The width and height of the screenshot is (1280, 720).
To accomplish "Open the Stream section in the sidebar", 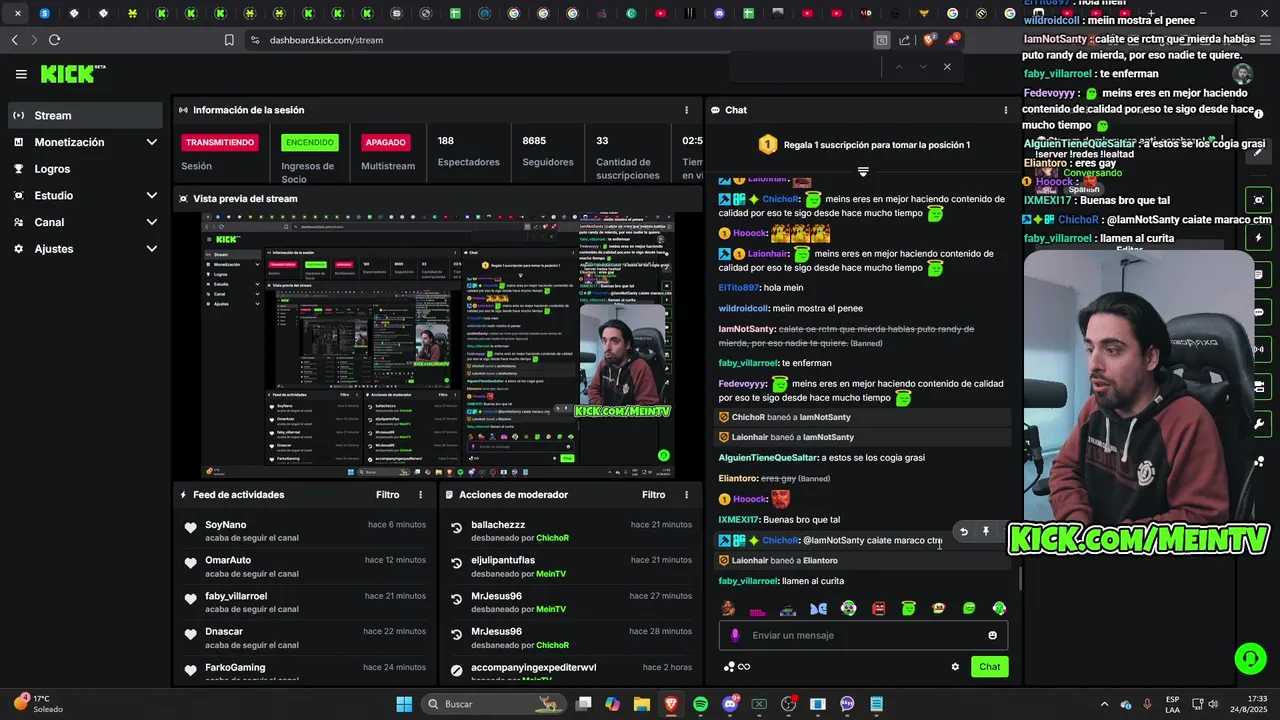I will 85,115.
